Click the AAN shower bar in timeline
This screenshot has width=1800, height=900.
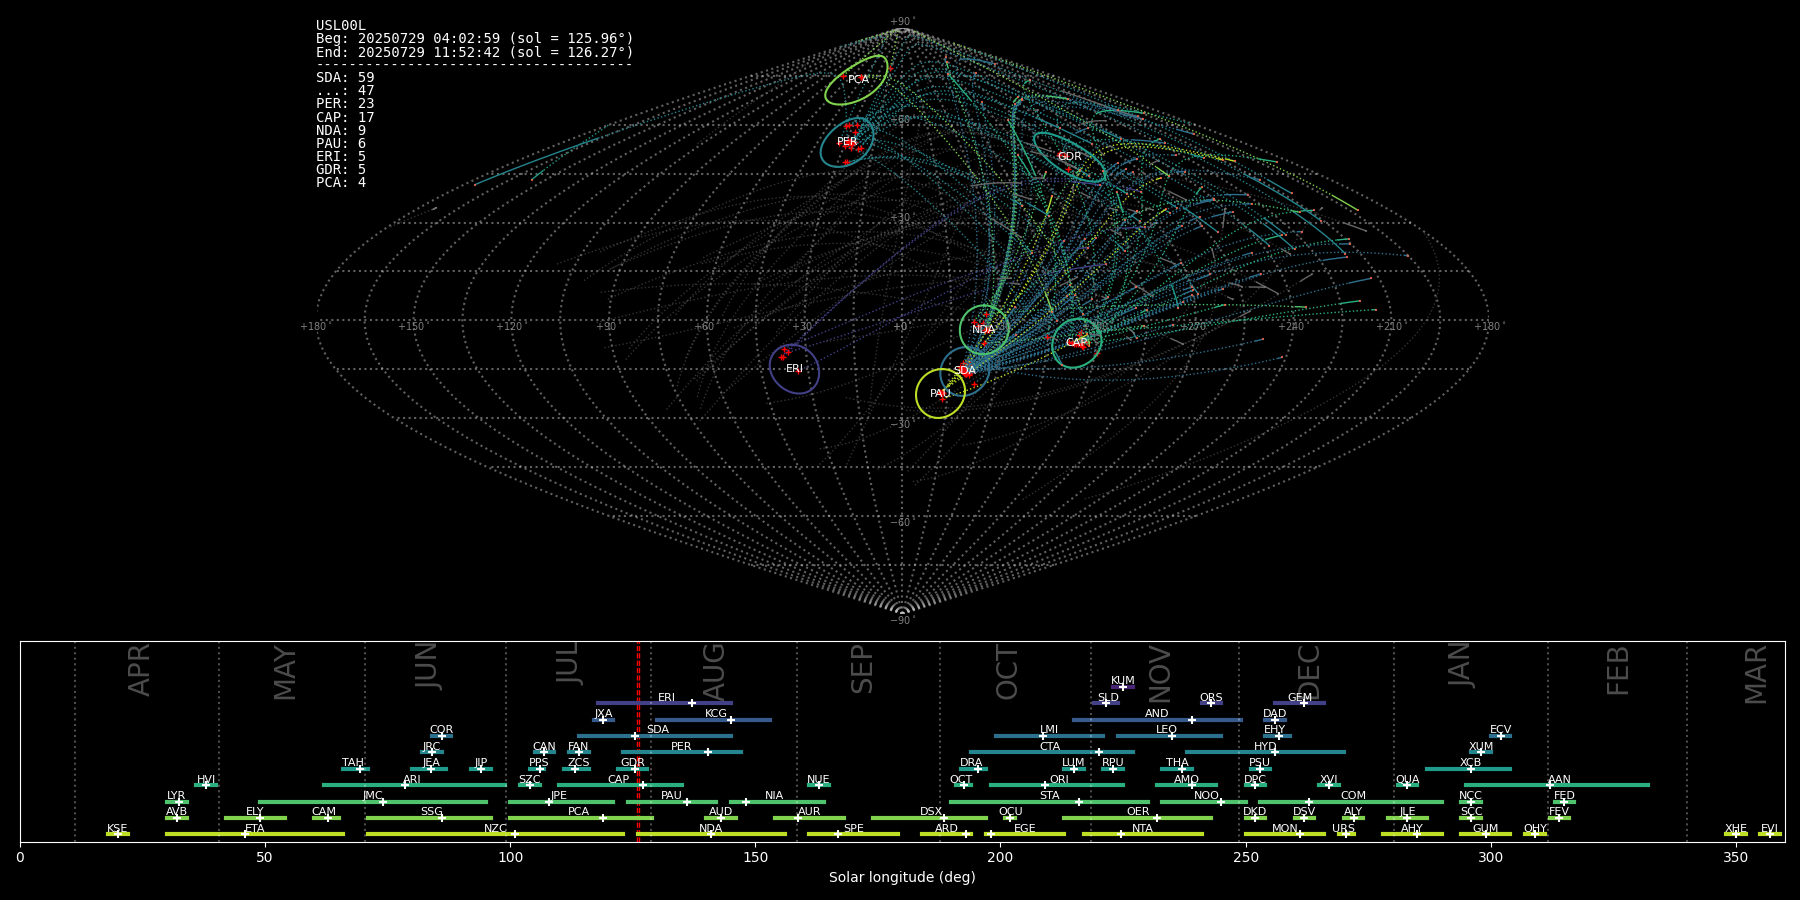(x=1557, y=785)
